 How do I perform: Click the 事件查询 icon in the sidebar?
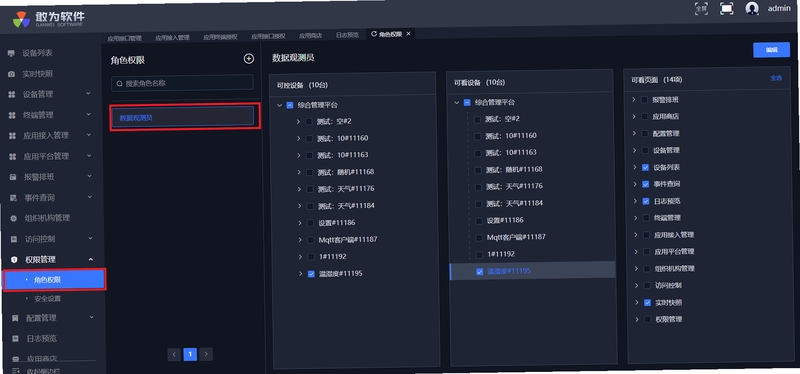[13, 197]
